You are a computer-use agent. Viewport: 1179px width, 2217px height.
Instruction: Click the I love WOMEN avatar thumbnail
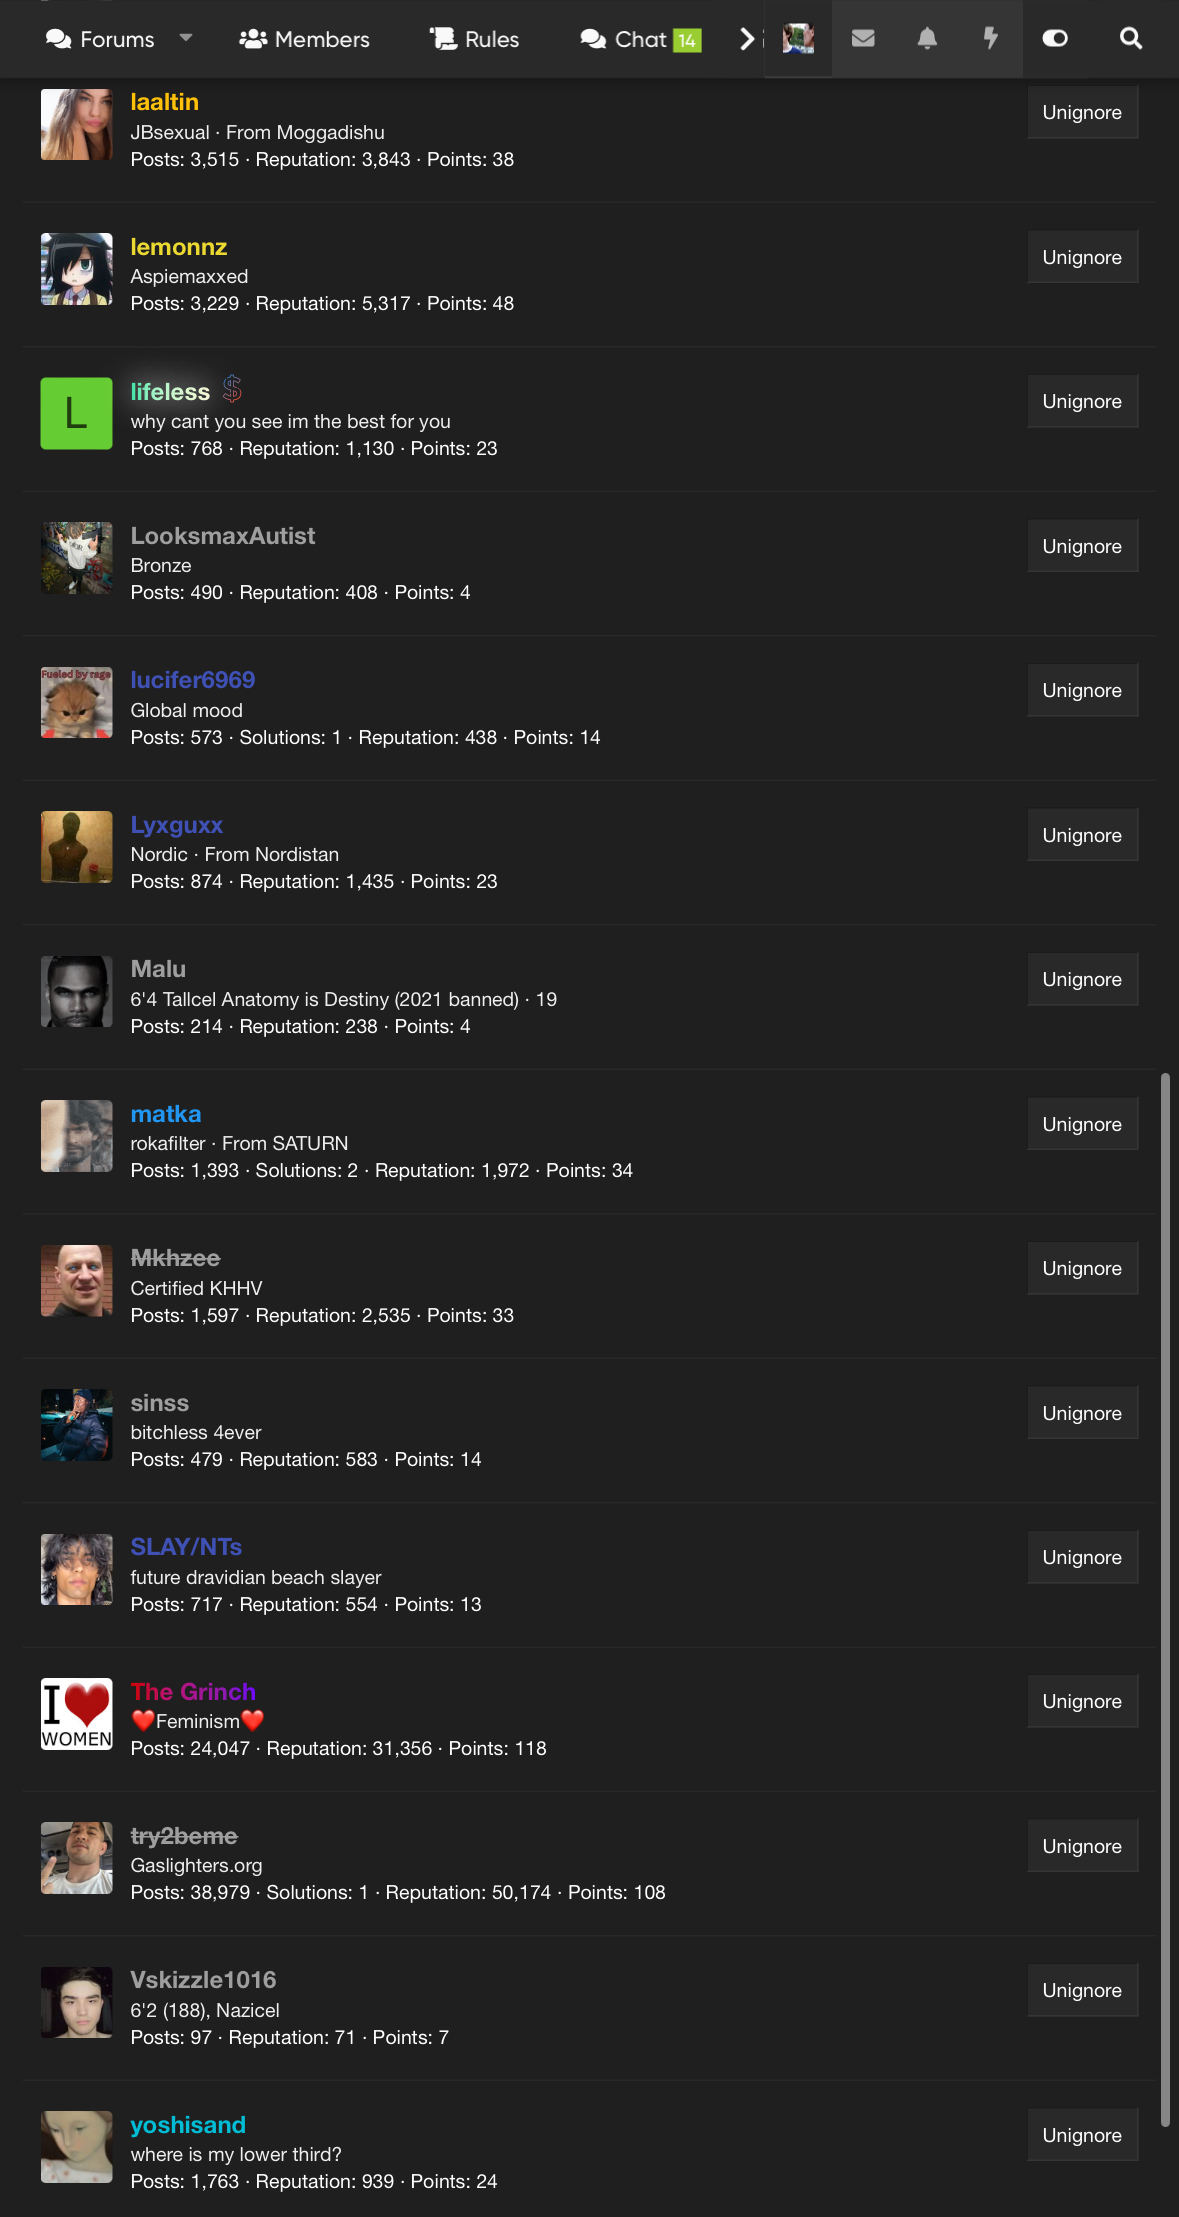pos(76,1714)
